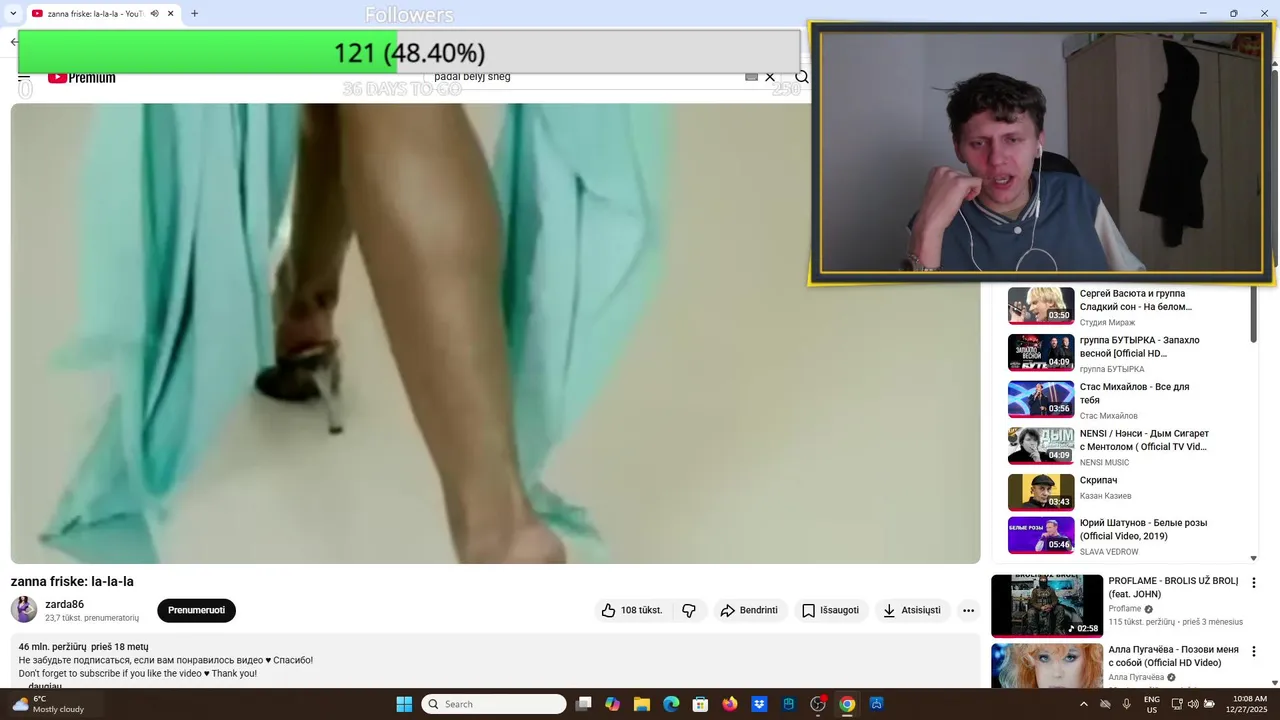Viewport: 1280px width, 720px height.
Task: Open File Explorer from taskbar
Action: coord(642,704)
